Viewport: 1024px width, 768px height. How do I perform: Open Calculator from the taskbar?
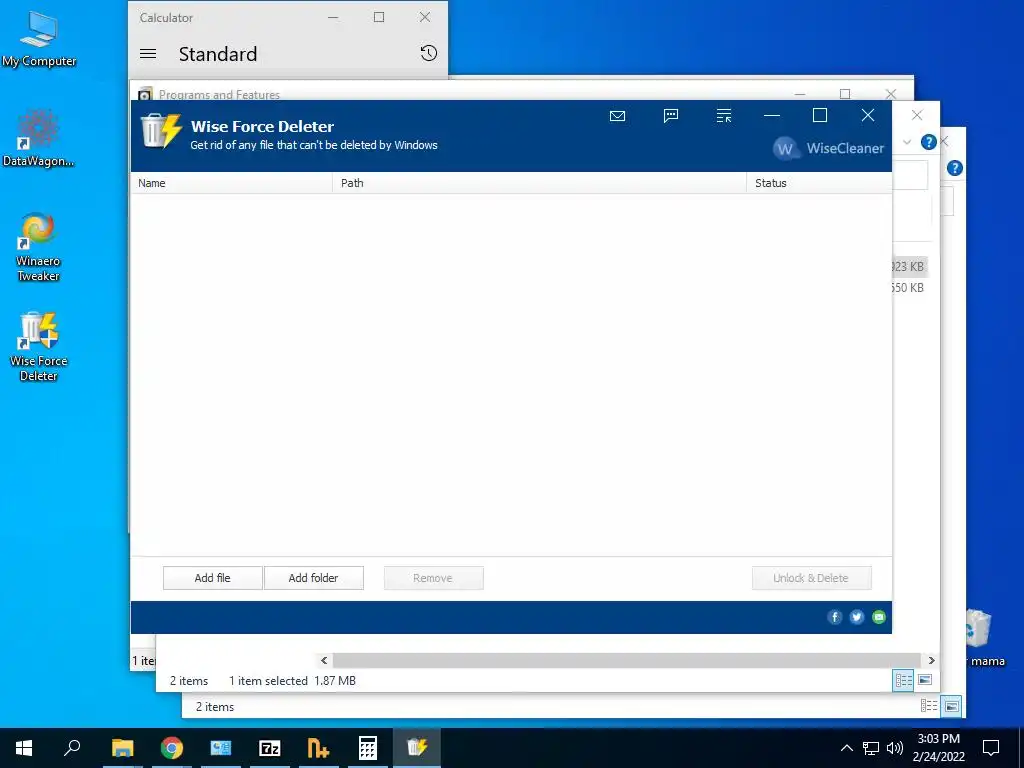point(368,748)
